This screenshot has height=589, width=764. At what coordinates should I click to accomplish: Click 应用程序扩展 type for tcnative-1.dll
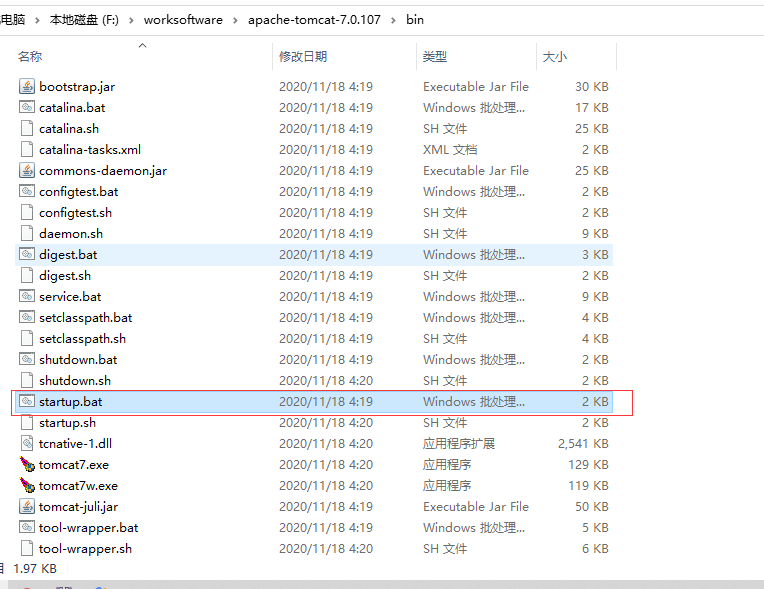459,444
